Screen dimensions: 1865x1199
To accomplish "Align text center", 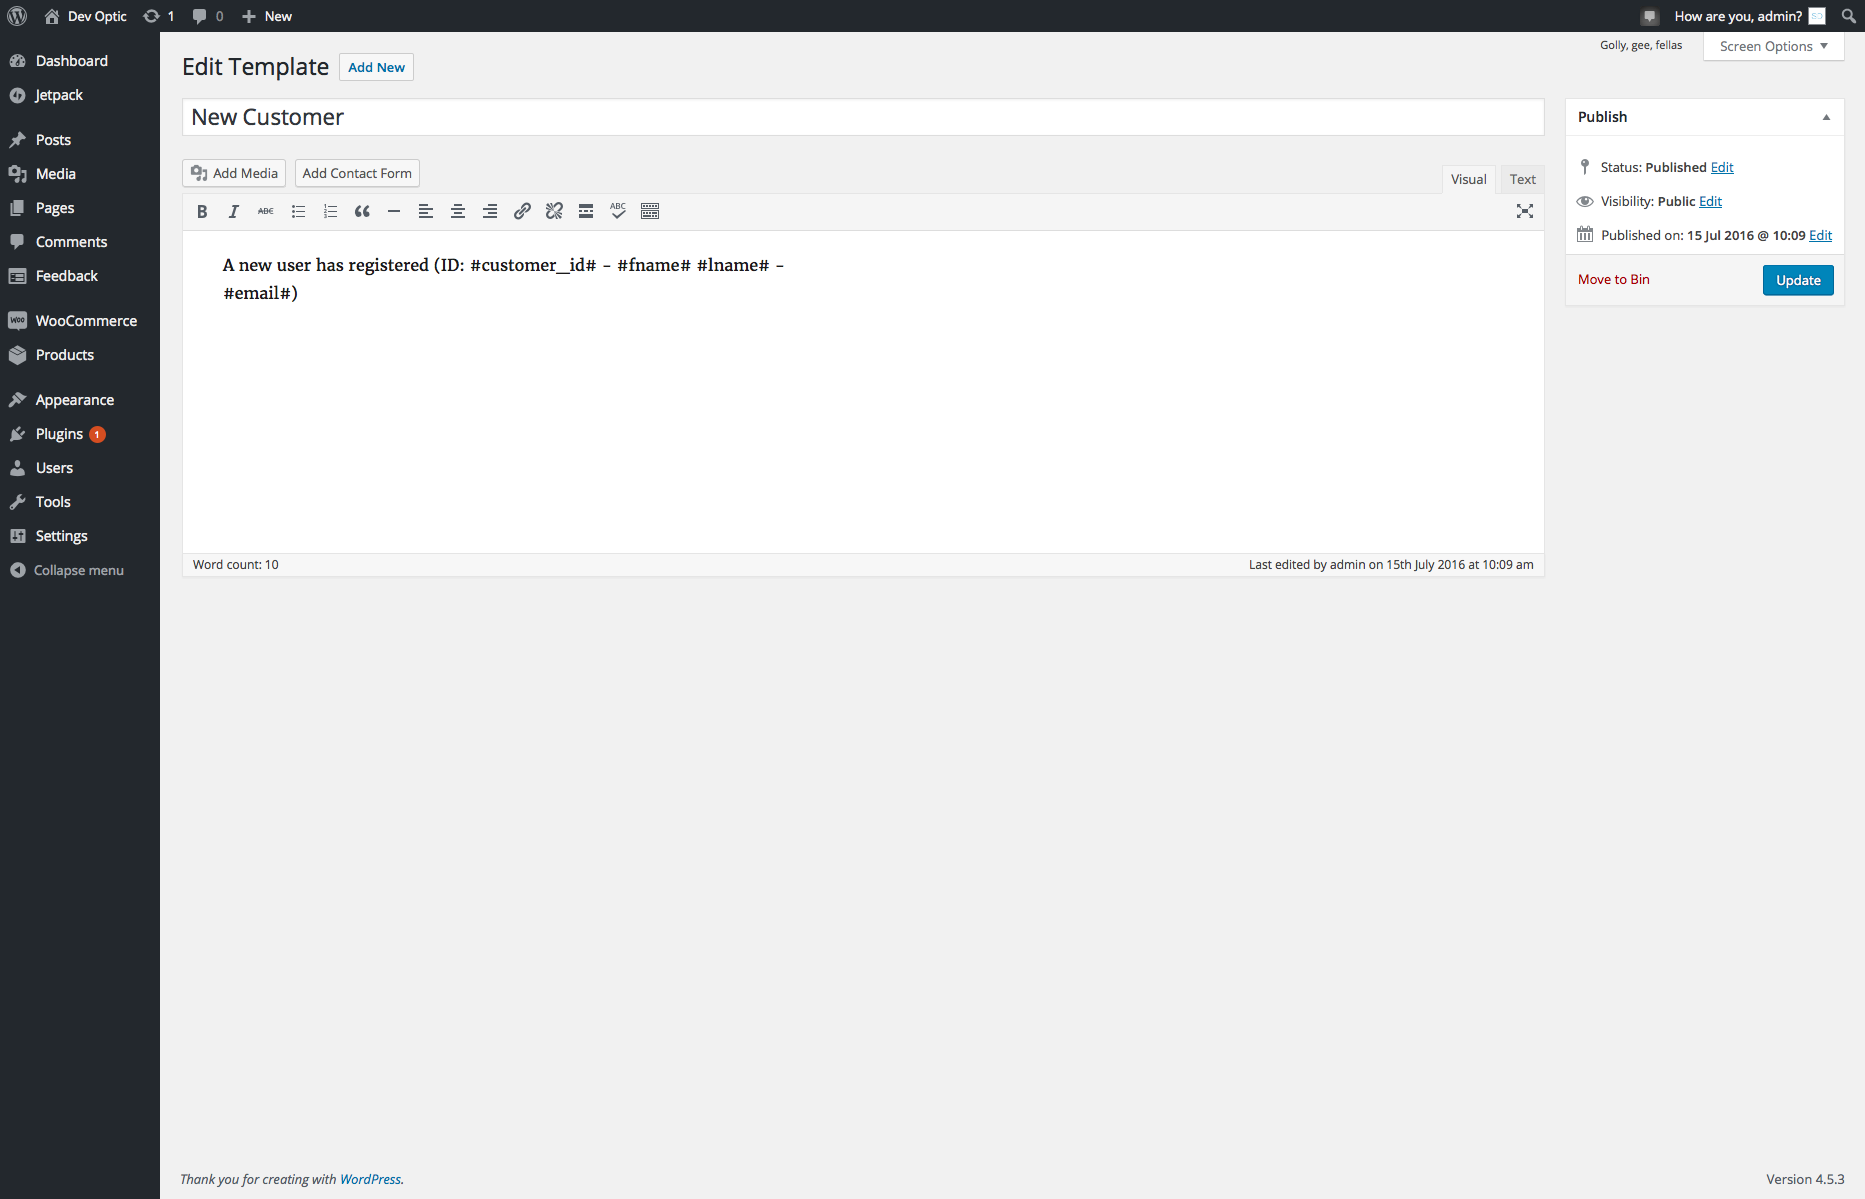I will 458,211.
